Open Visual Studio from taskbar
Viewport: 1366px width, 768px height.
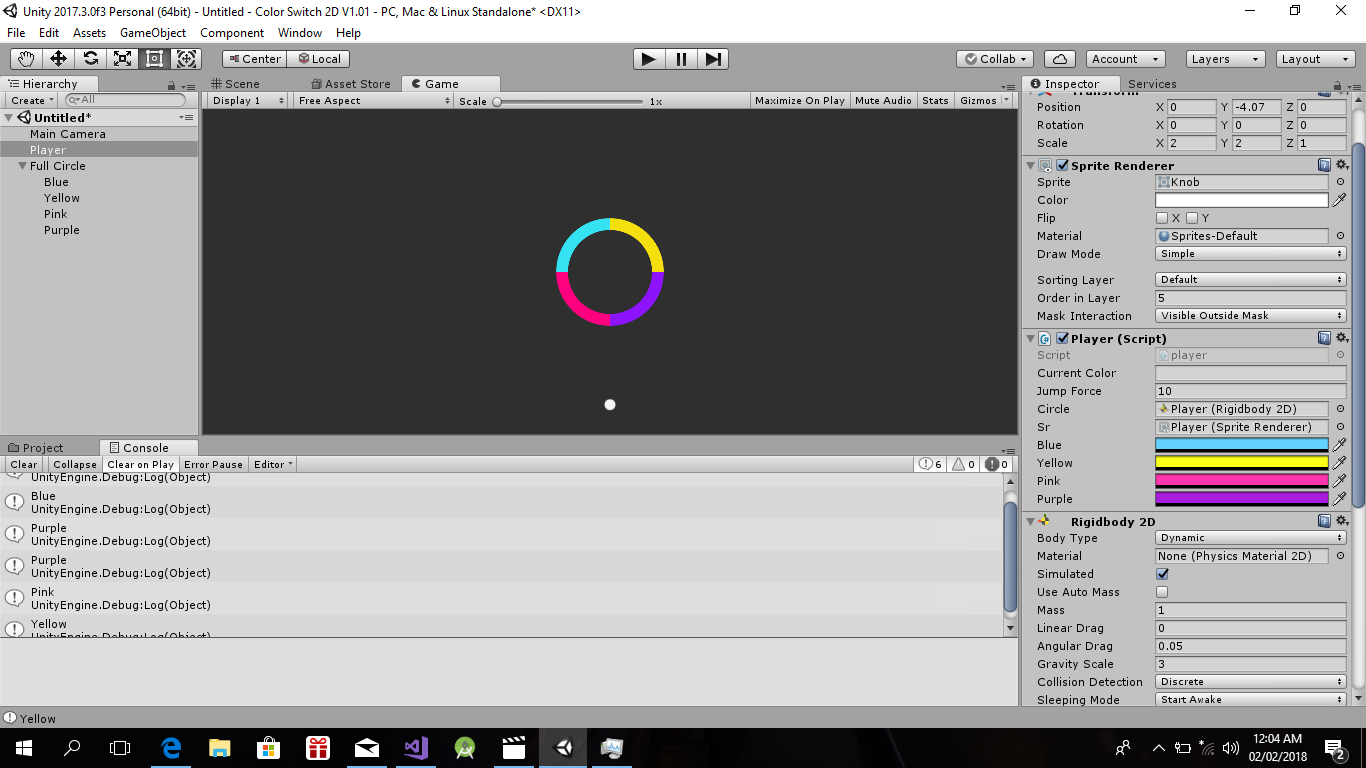click(x=416, y=747)
